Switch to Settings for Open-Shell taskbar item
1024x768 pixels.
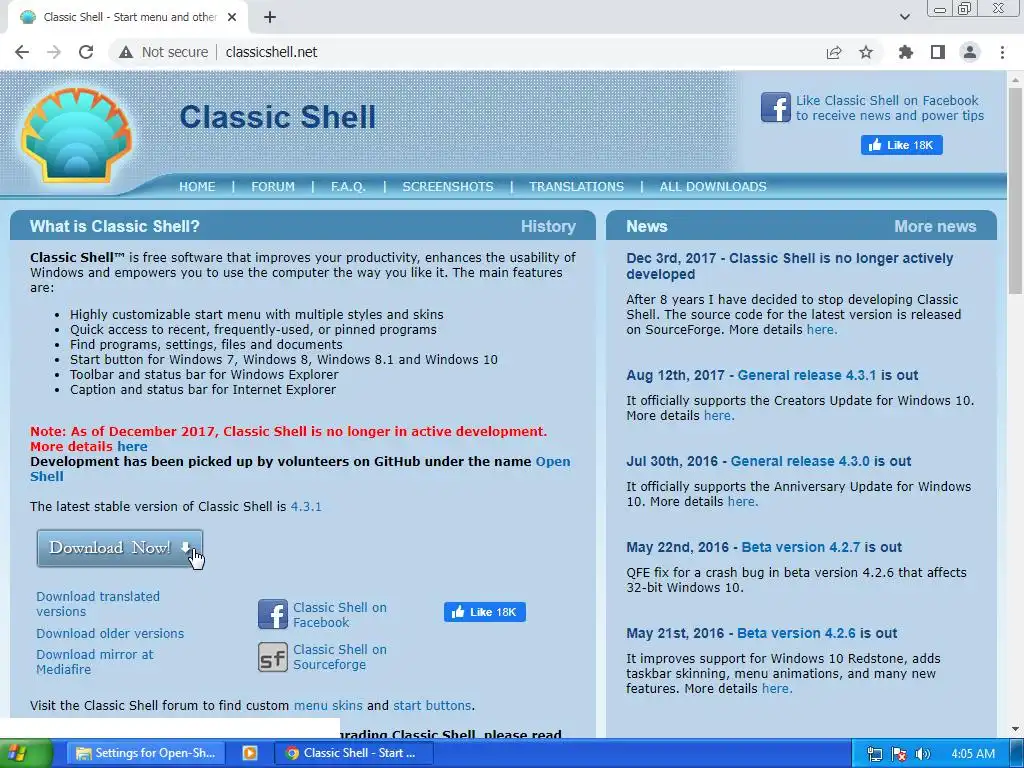tap(147, 754)
